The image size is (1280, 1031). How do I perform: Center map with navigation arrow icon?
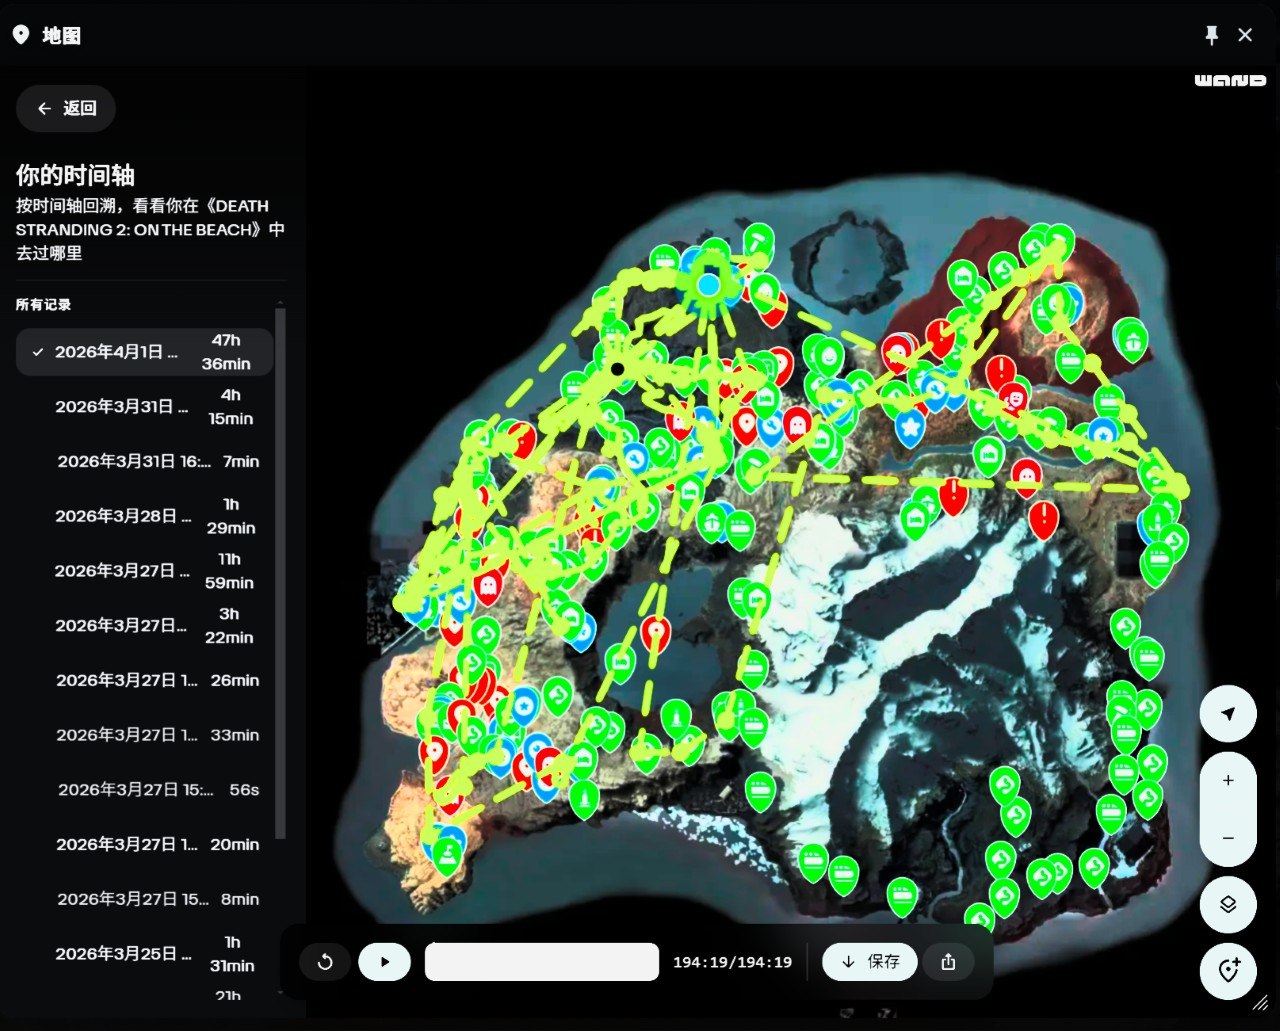[1228, 713]
